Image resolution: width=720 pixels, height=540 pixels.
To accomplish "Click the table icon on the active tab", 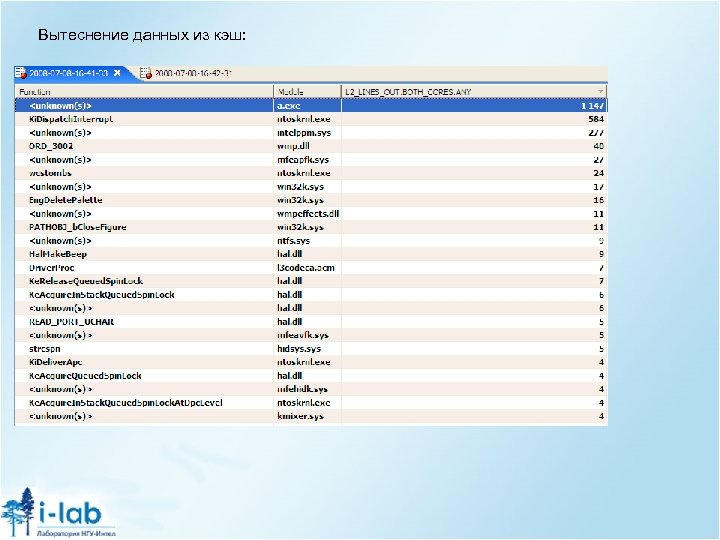I will tap(20, 73).
